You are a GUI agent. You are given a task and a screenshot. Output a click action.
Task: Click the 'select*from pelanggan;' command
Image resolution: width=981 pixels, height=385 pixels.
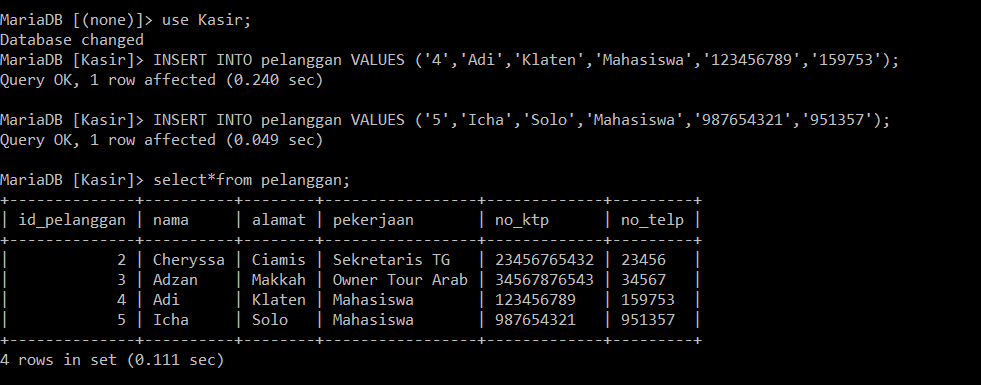point(252,180)
